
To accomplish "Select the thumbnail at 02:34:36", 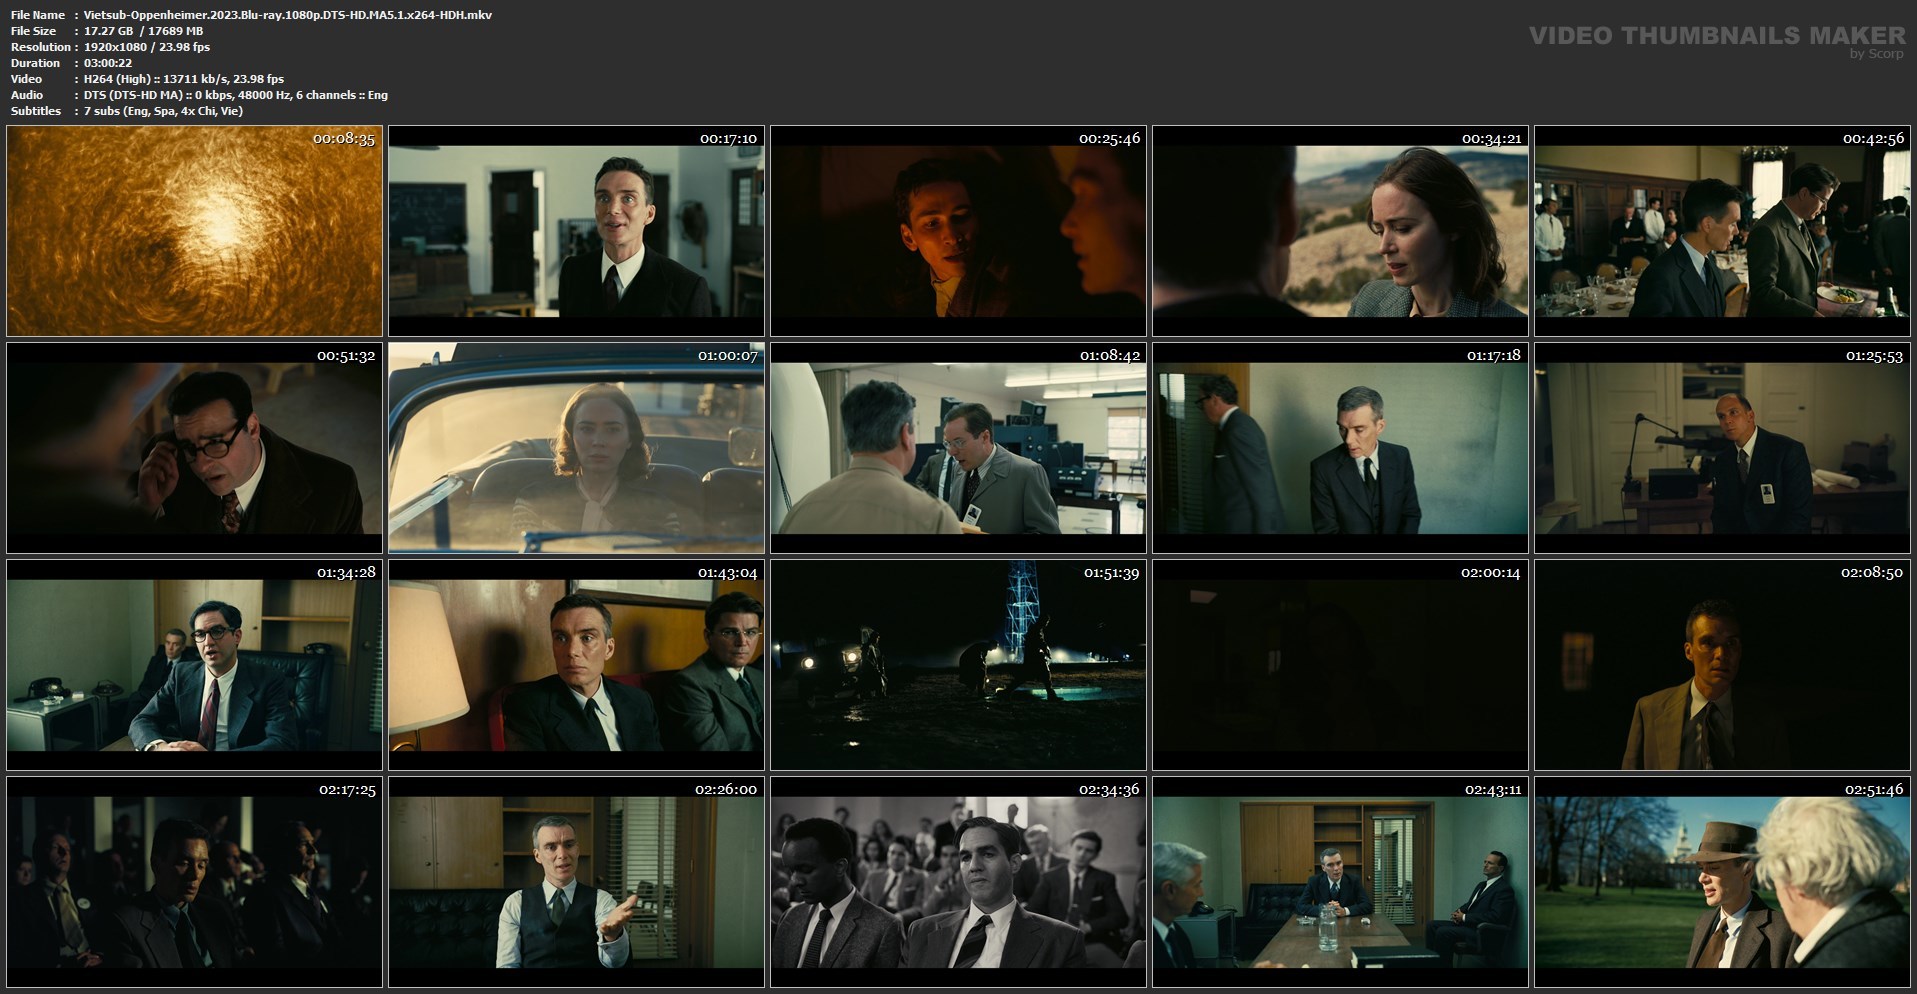I will click(958, 882).
